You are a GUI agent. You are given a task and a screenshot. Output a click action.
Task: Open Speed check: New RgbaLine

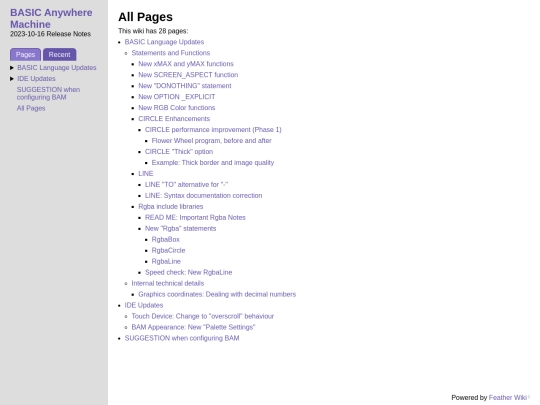[188, 272]
